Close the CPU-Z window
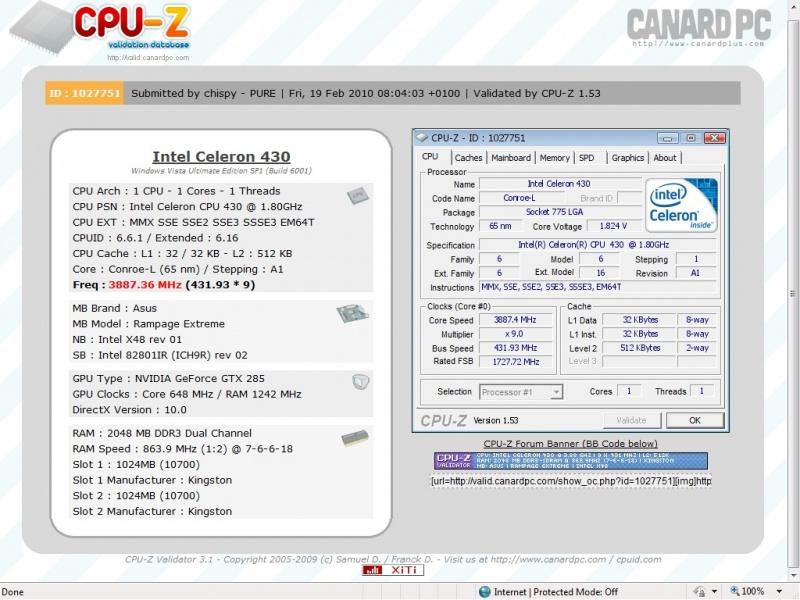 [715, 138]
